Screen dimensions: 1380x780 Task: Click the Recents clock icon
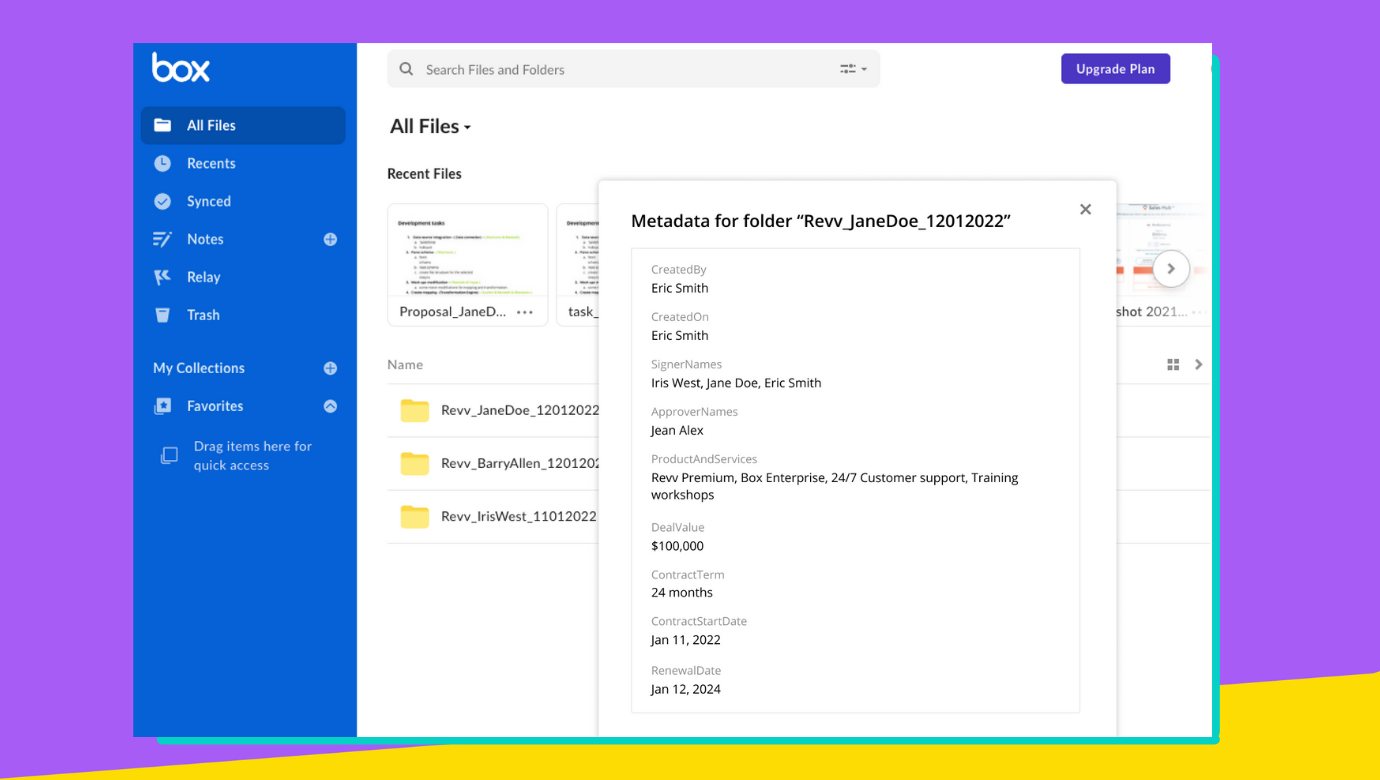(162, 163)
